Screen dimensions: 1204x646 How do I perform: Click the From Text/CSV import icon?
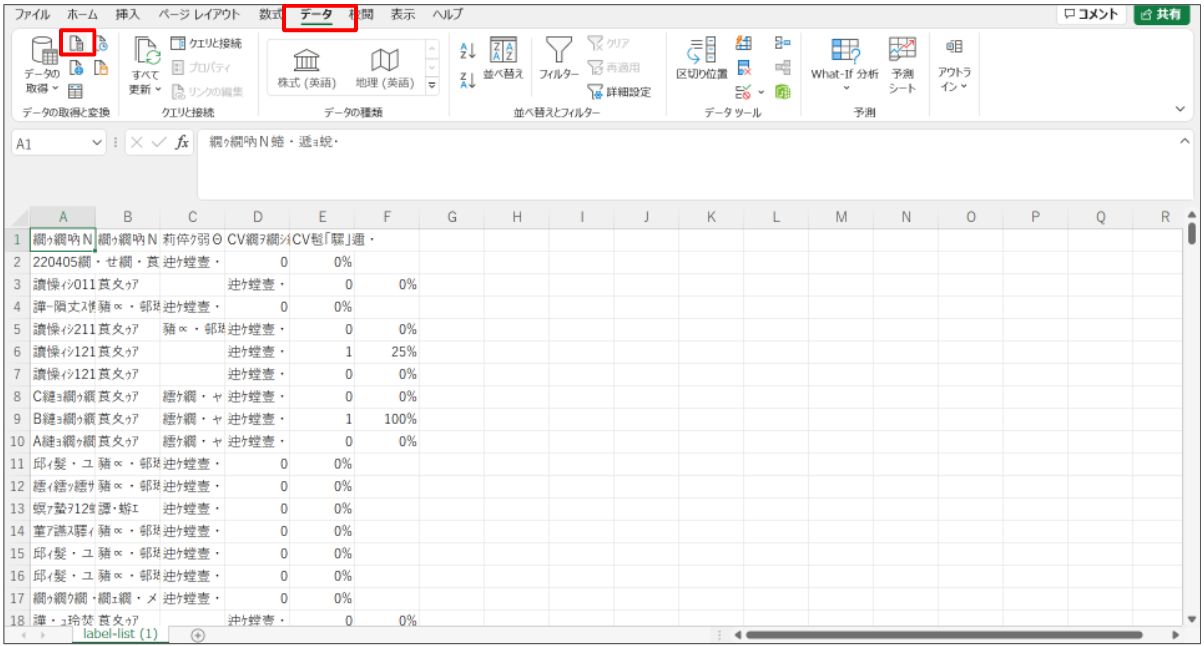pos(76,42)
